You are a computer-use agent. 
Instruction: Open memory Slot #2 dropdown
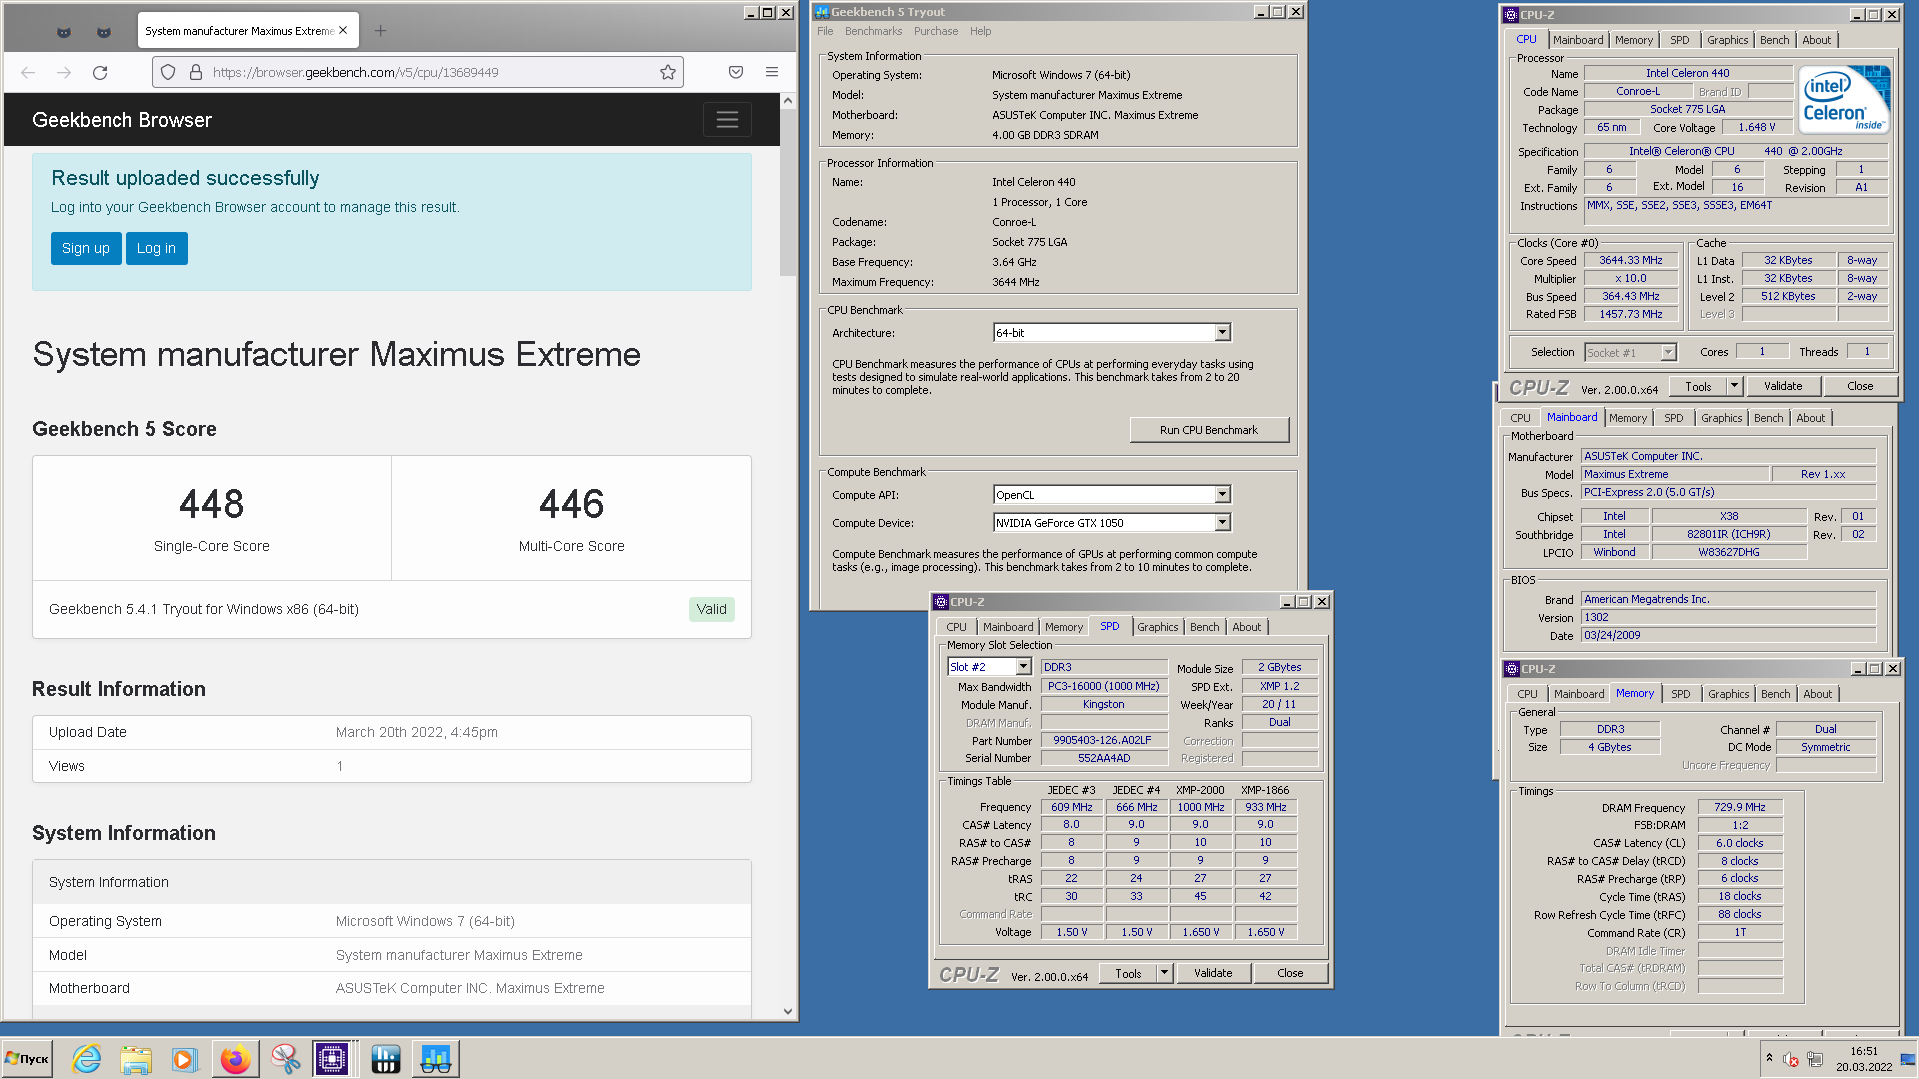[x=1023, y=667]
